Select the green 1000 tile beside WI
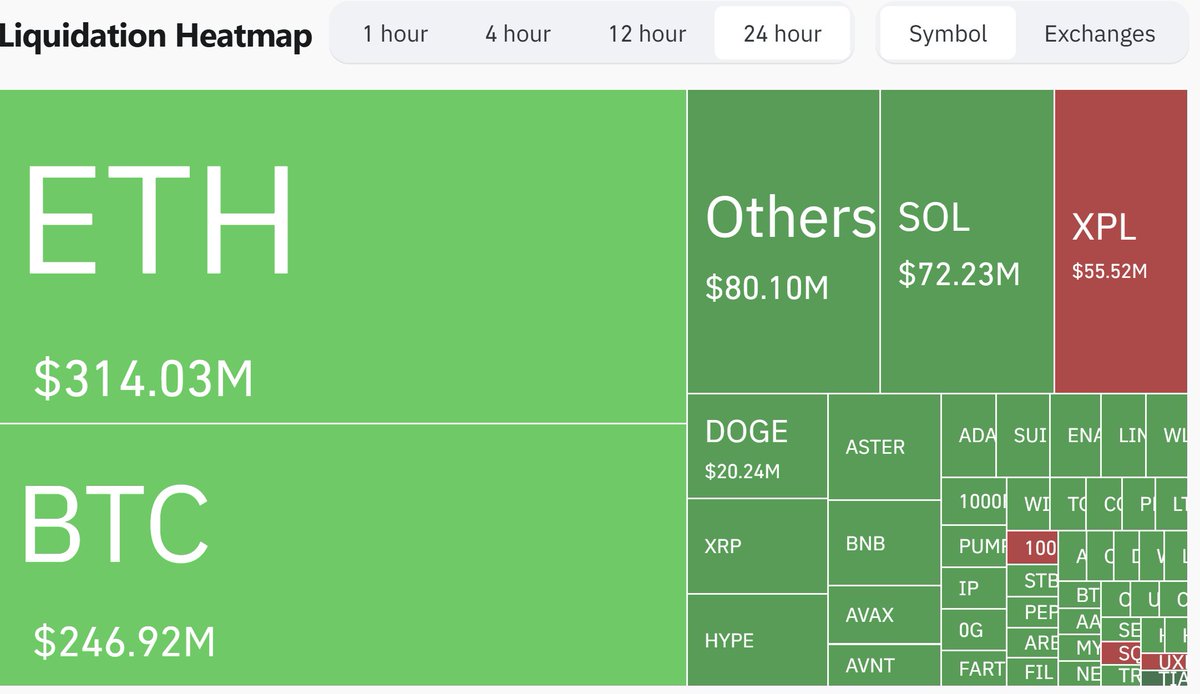Screen dimensions: 1200x694 click(975, 501)
